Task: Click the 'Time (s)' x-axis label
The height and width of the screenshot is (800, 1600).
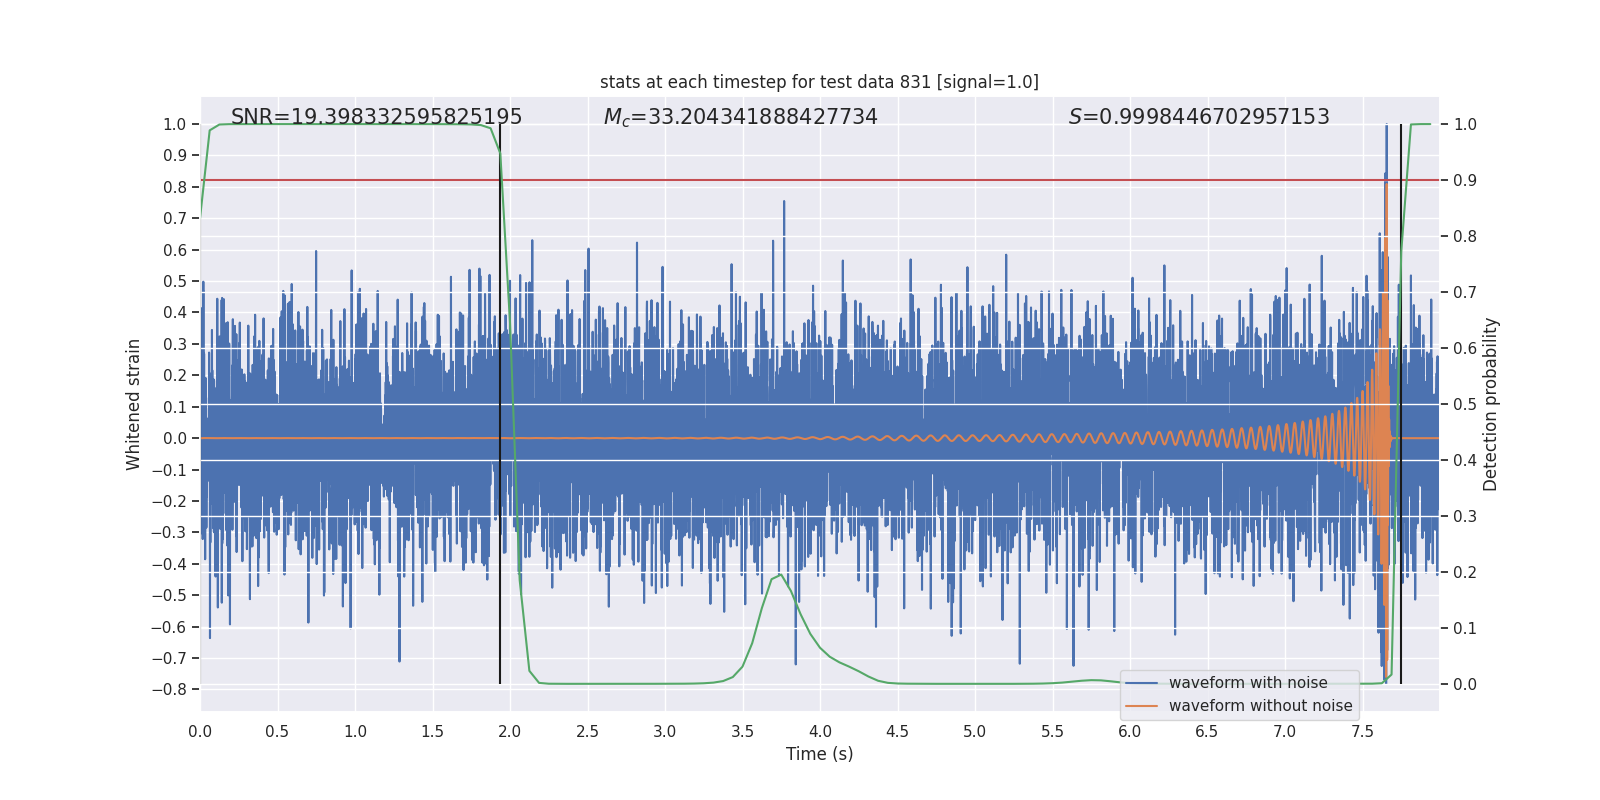Action: pos(819,754)
